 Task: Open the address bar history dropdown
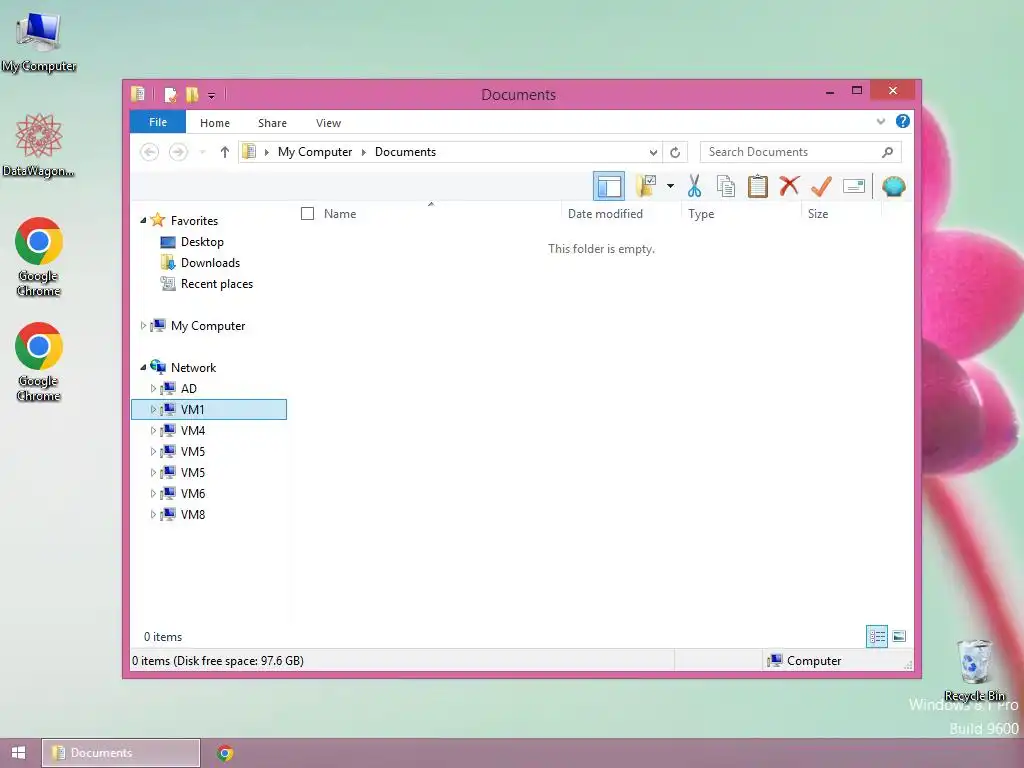coord(653,152)
